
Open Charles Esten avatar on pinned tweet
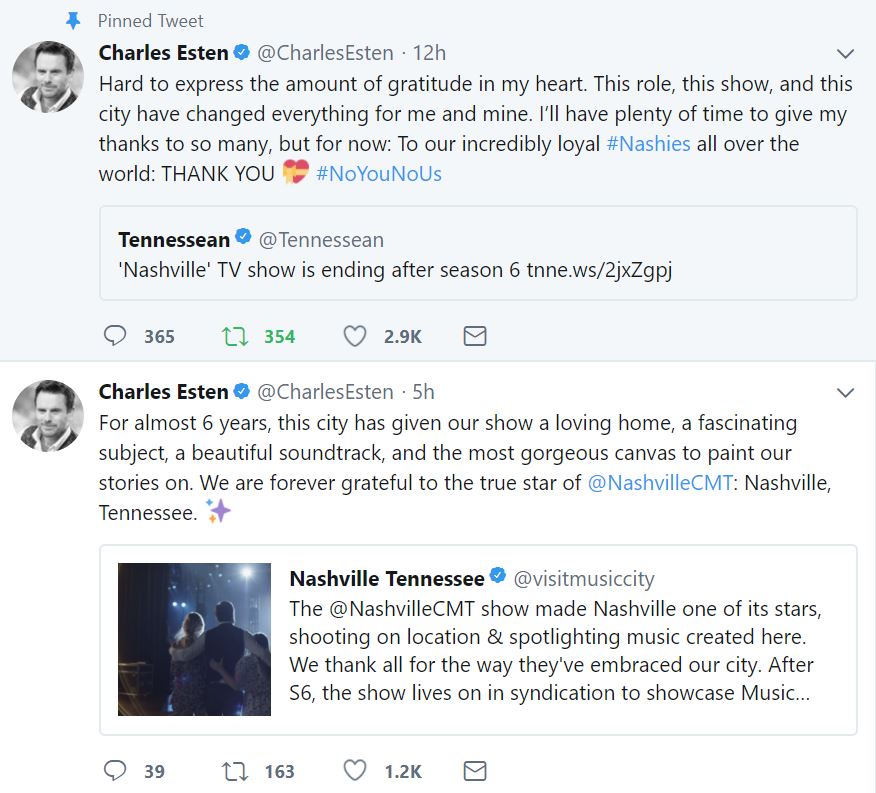point(48,77)
